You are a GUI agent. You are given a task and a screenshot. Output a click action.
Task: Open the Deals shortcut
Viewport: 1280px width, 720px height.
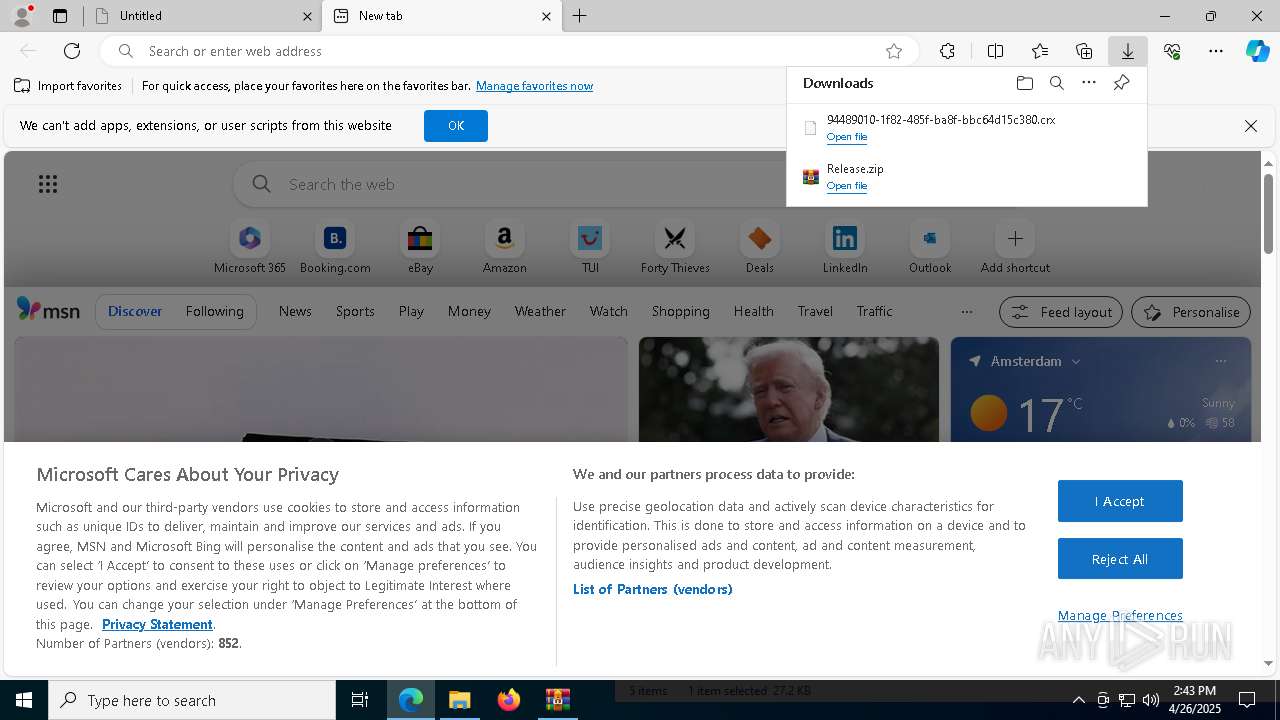[760, 248]
